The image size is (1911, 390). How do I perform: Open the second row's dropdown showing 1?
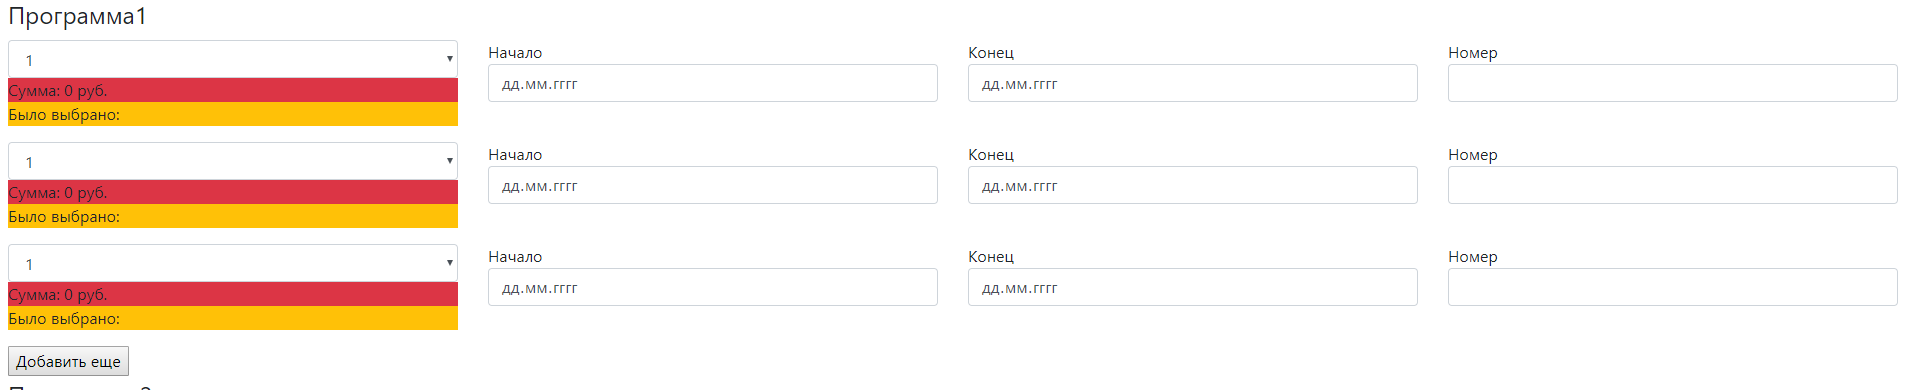(x=232, y=161)
